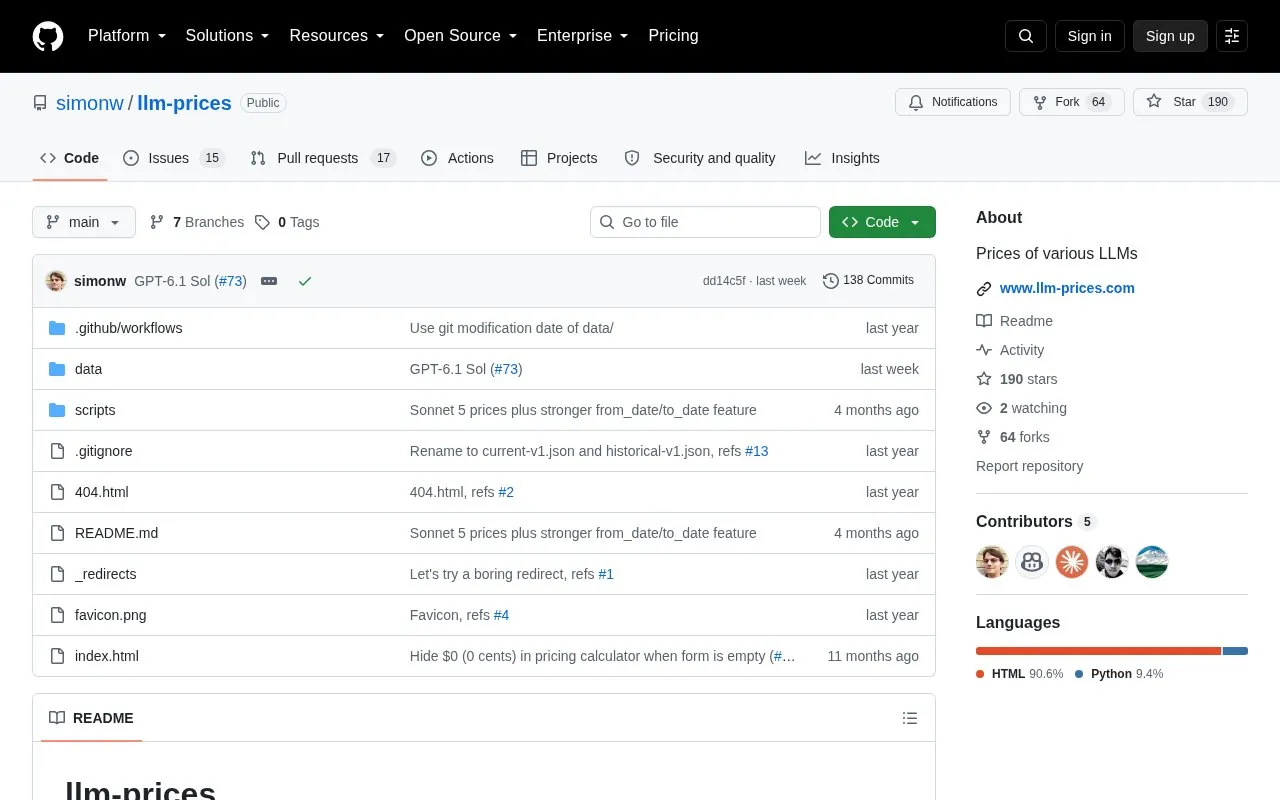Viewport: 1280px width, 800px height.
Task: Click the Python segment of languages bar
Action: [x=1235, y=651]
